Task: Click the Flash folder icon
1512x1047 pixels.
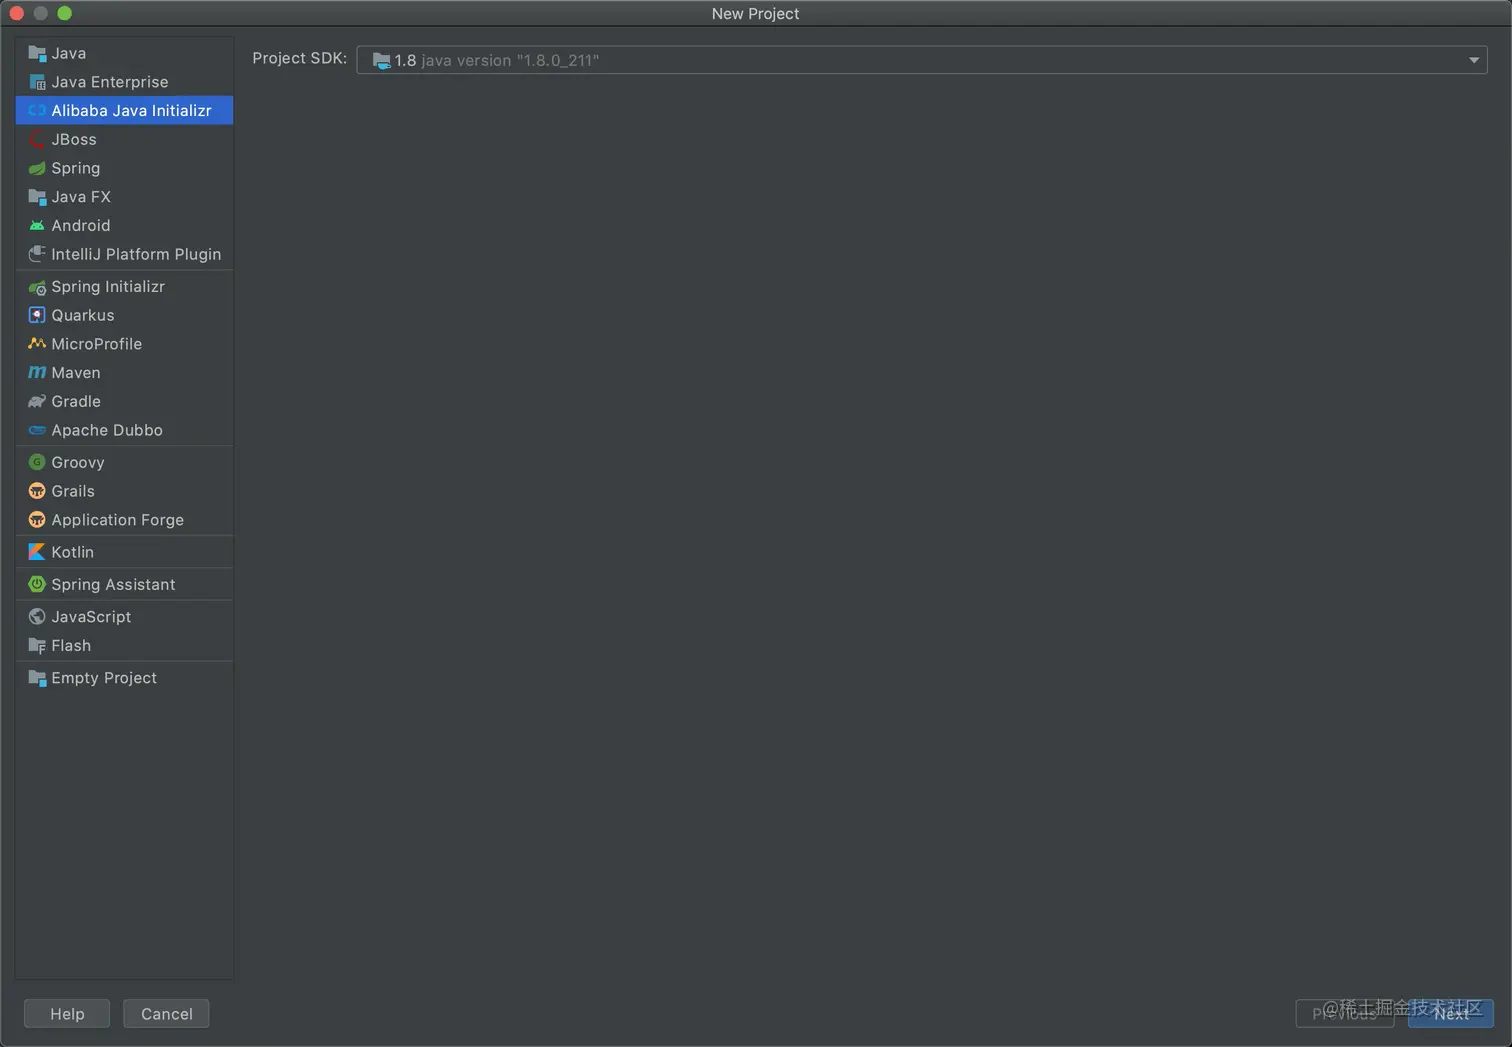Action: (x=37, y=646)
